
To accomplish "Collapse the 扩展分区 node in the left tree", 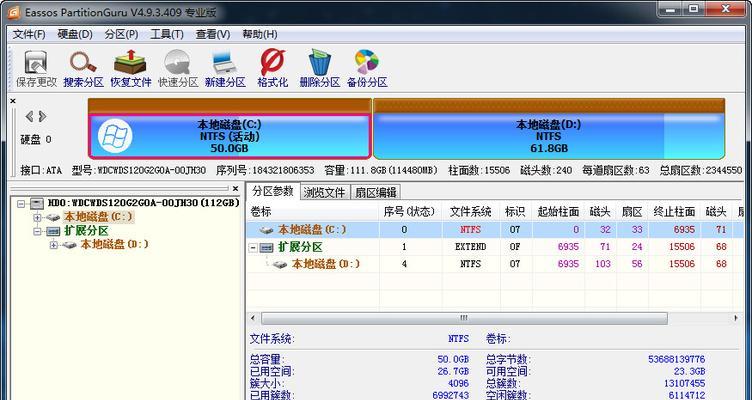I will (37, 232).
